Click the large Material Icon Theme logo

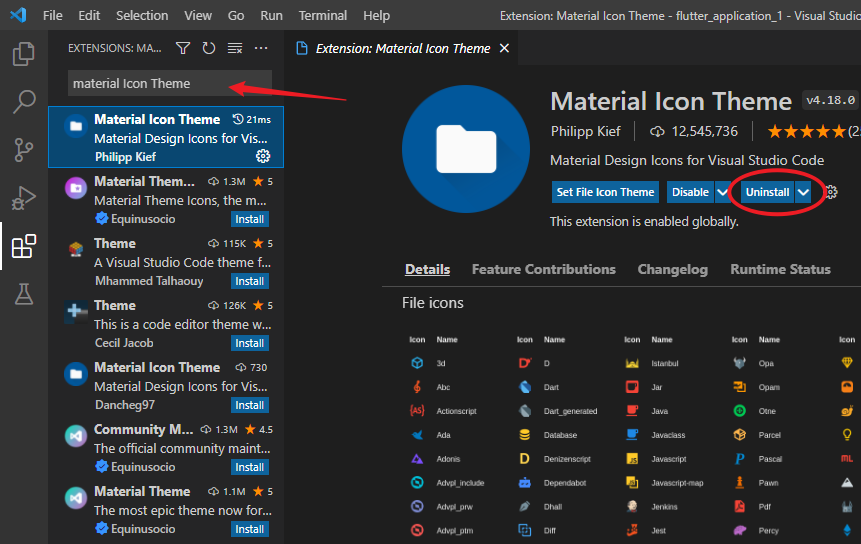coord(466,149)
